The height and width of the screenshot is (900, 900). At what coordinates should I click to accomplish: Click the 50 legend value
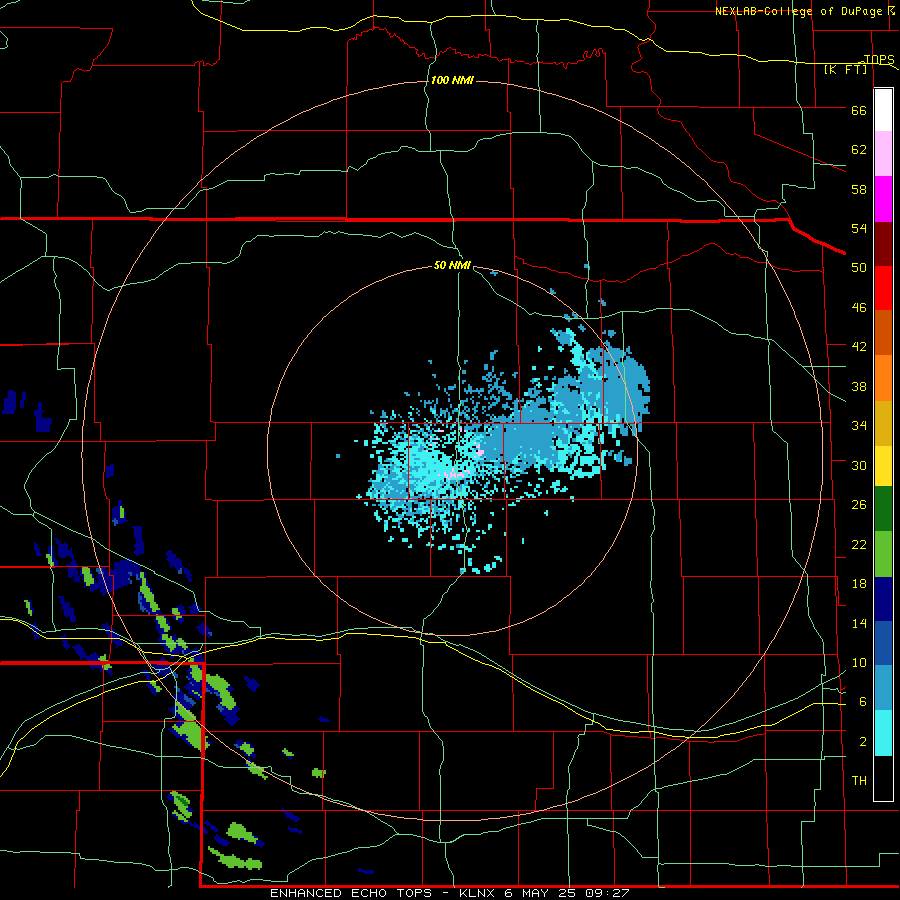859,268
